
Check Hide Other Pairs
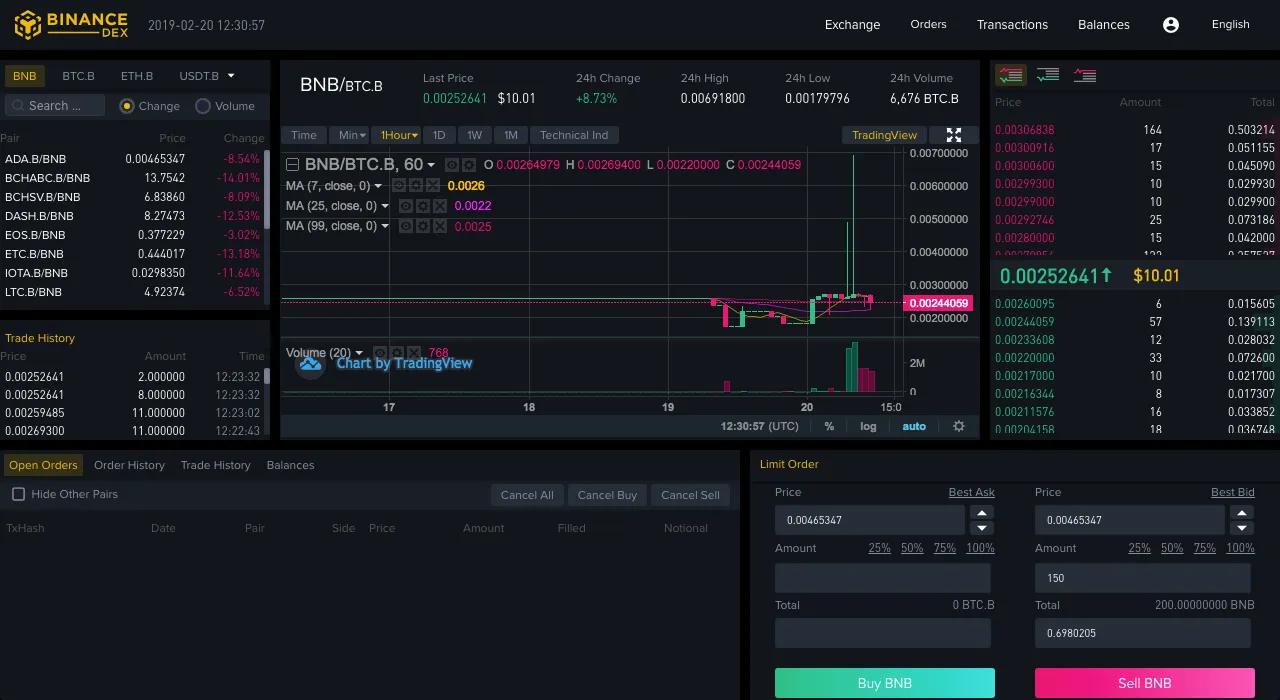pyautogui.click(x=18, y=494)
